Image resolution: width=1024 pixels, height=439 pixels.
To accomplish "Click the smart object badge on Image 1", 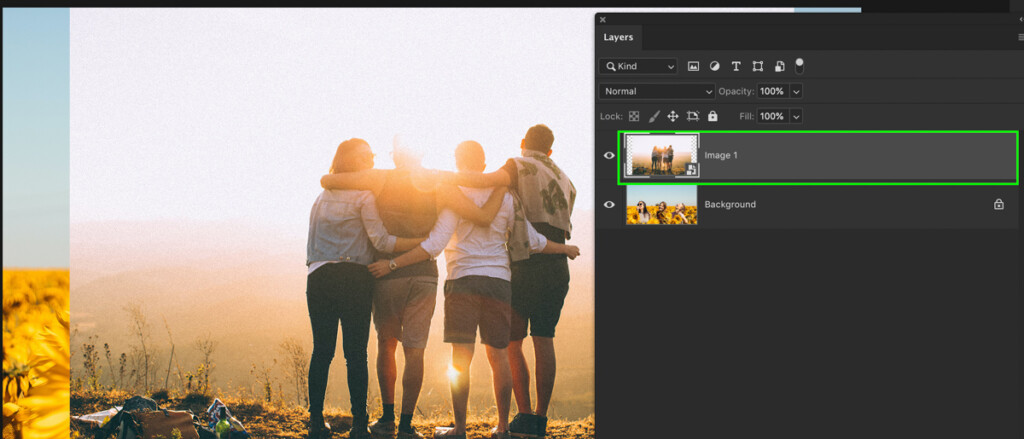I will click(x=691, y=170).
